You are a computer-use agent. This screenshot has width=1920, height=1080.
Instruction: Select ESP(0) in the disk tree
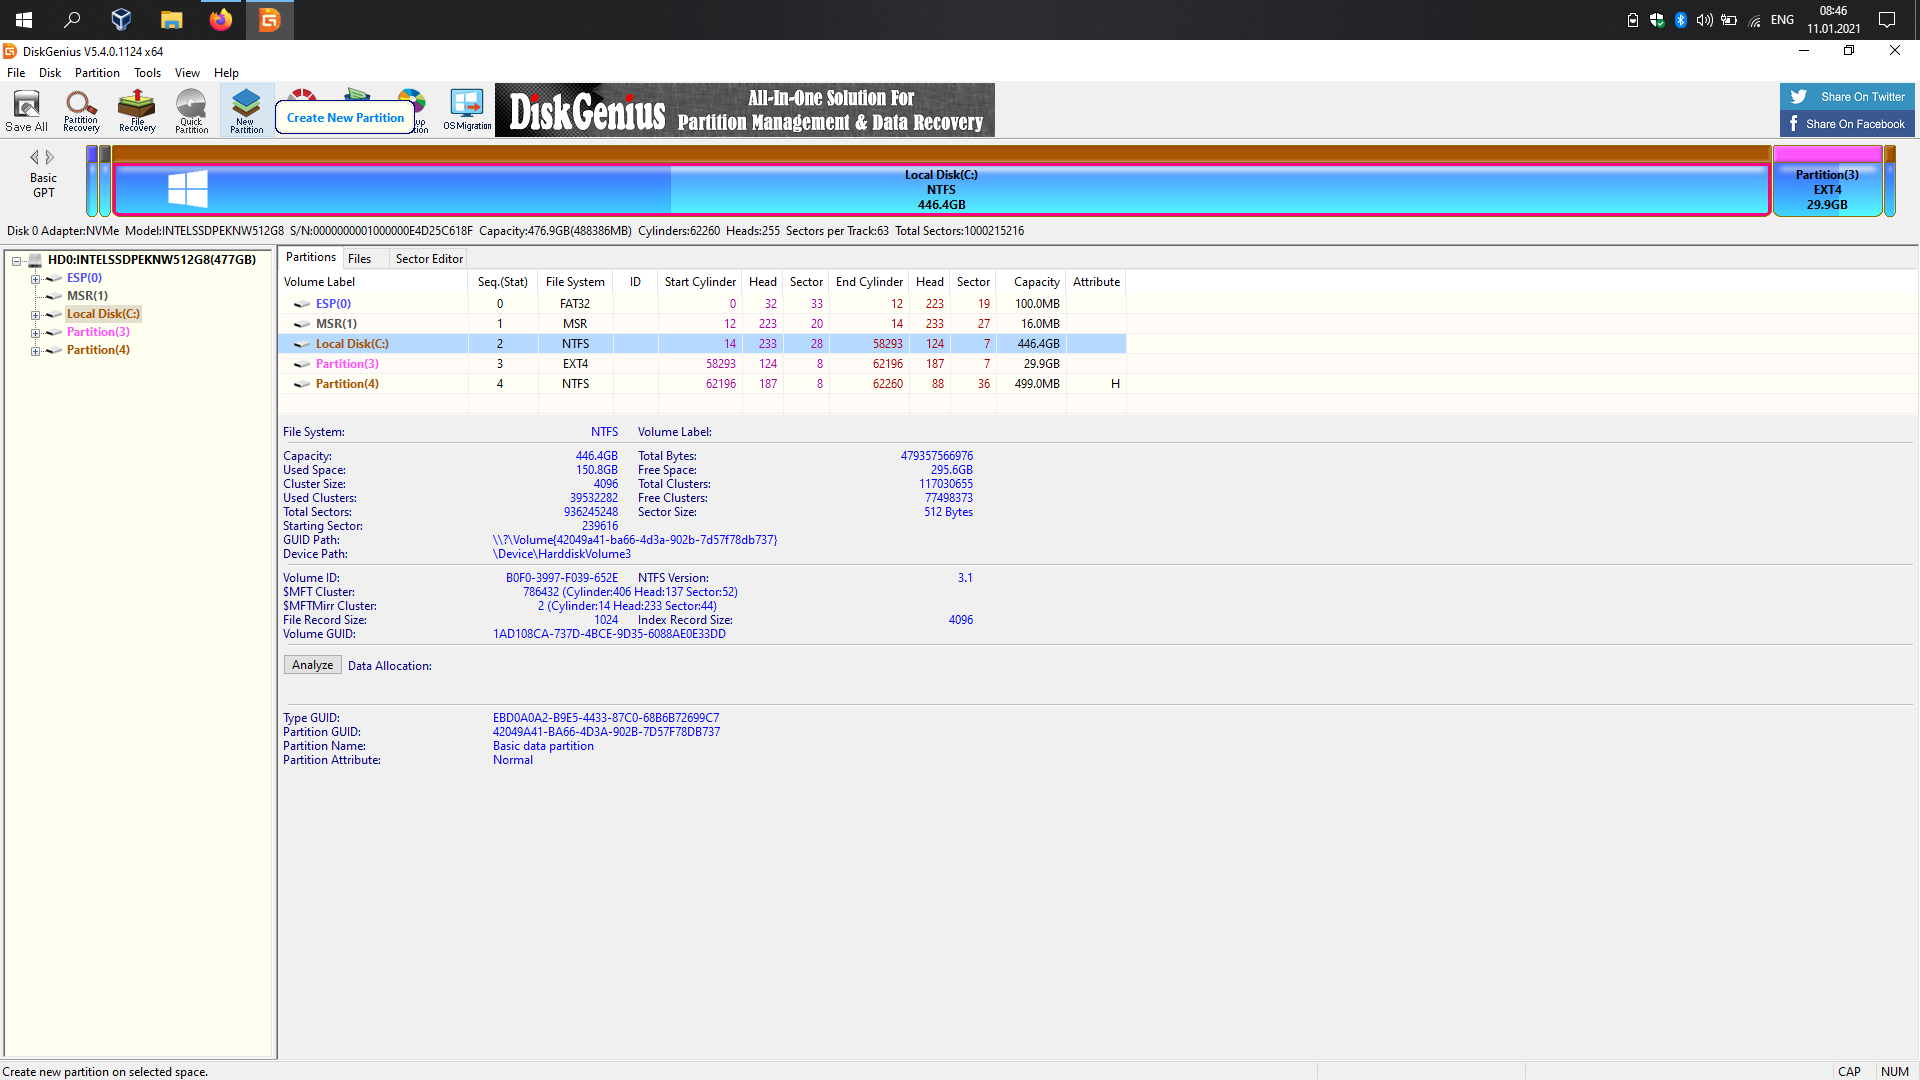click(x=84, y=278)
